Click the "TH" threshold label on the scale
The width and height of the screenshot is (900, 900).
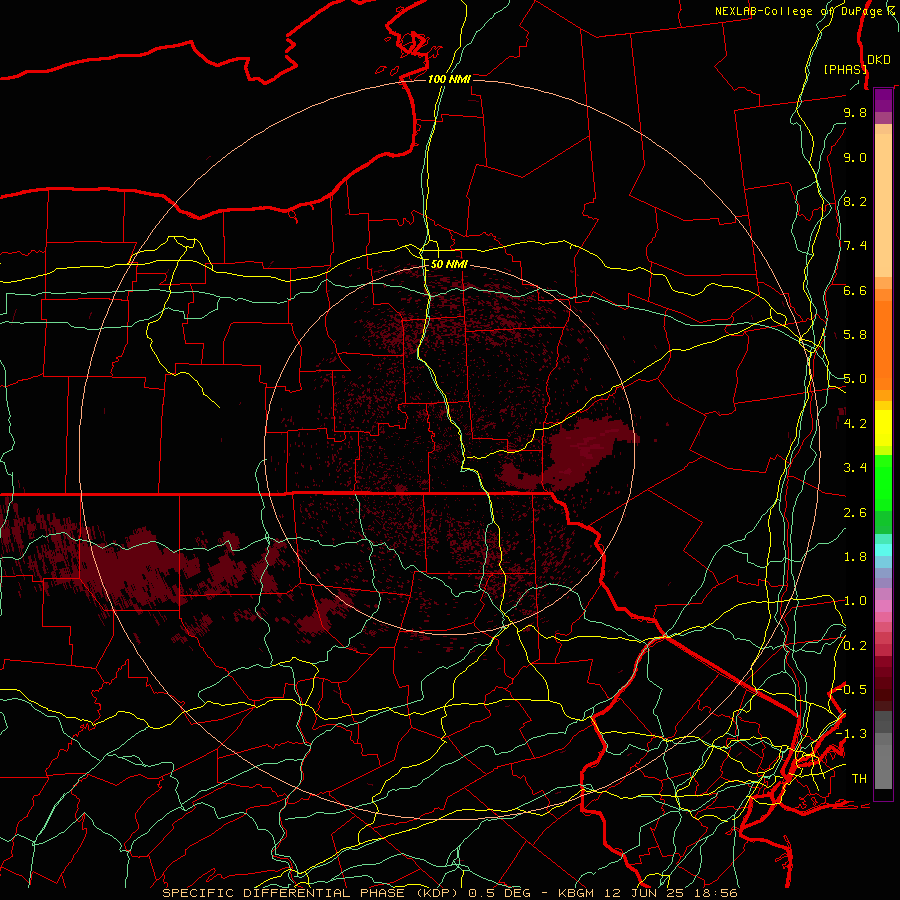click(x=859, y=779)
